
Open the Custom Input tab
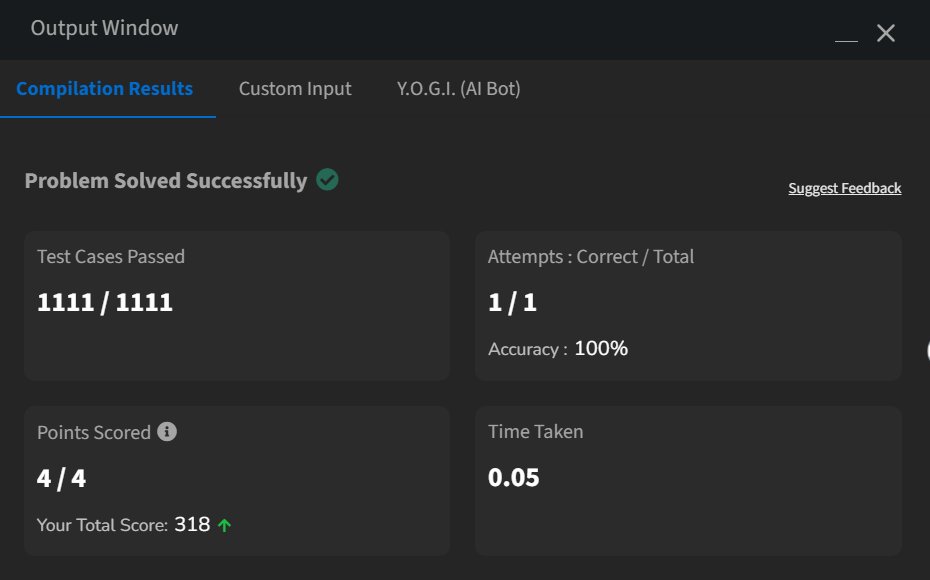[x=295, y=89]
